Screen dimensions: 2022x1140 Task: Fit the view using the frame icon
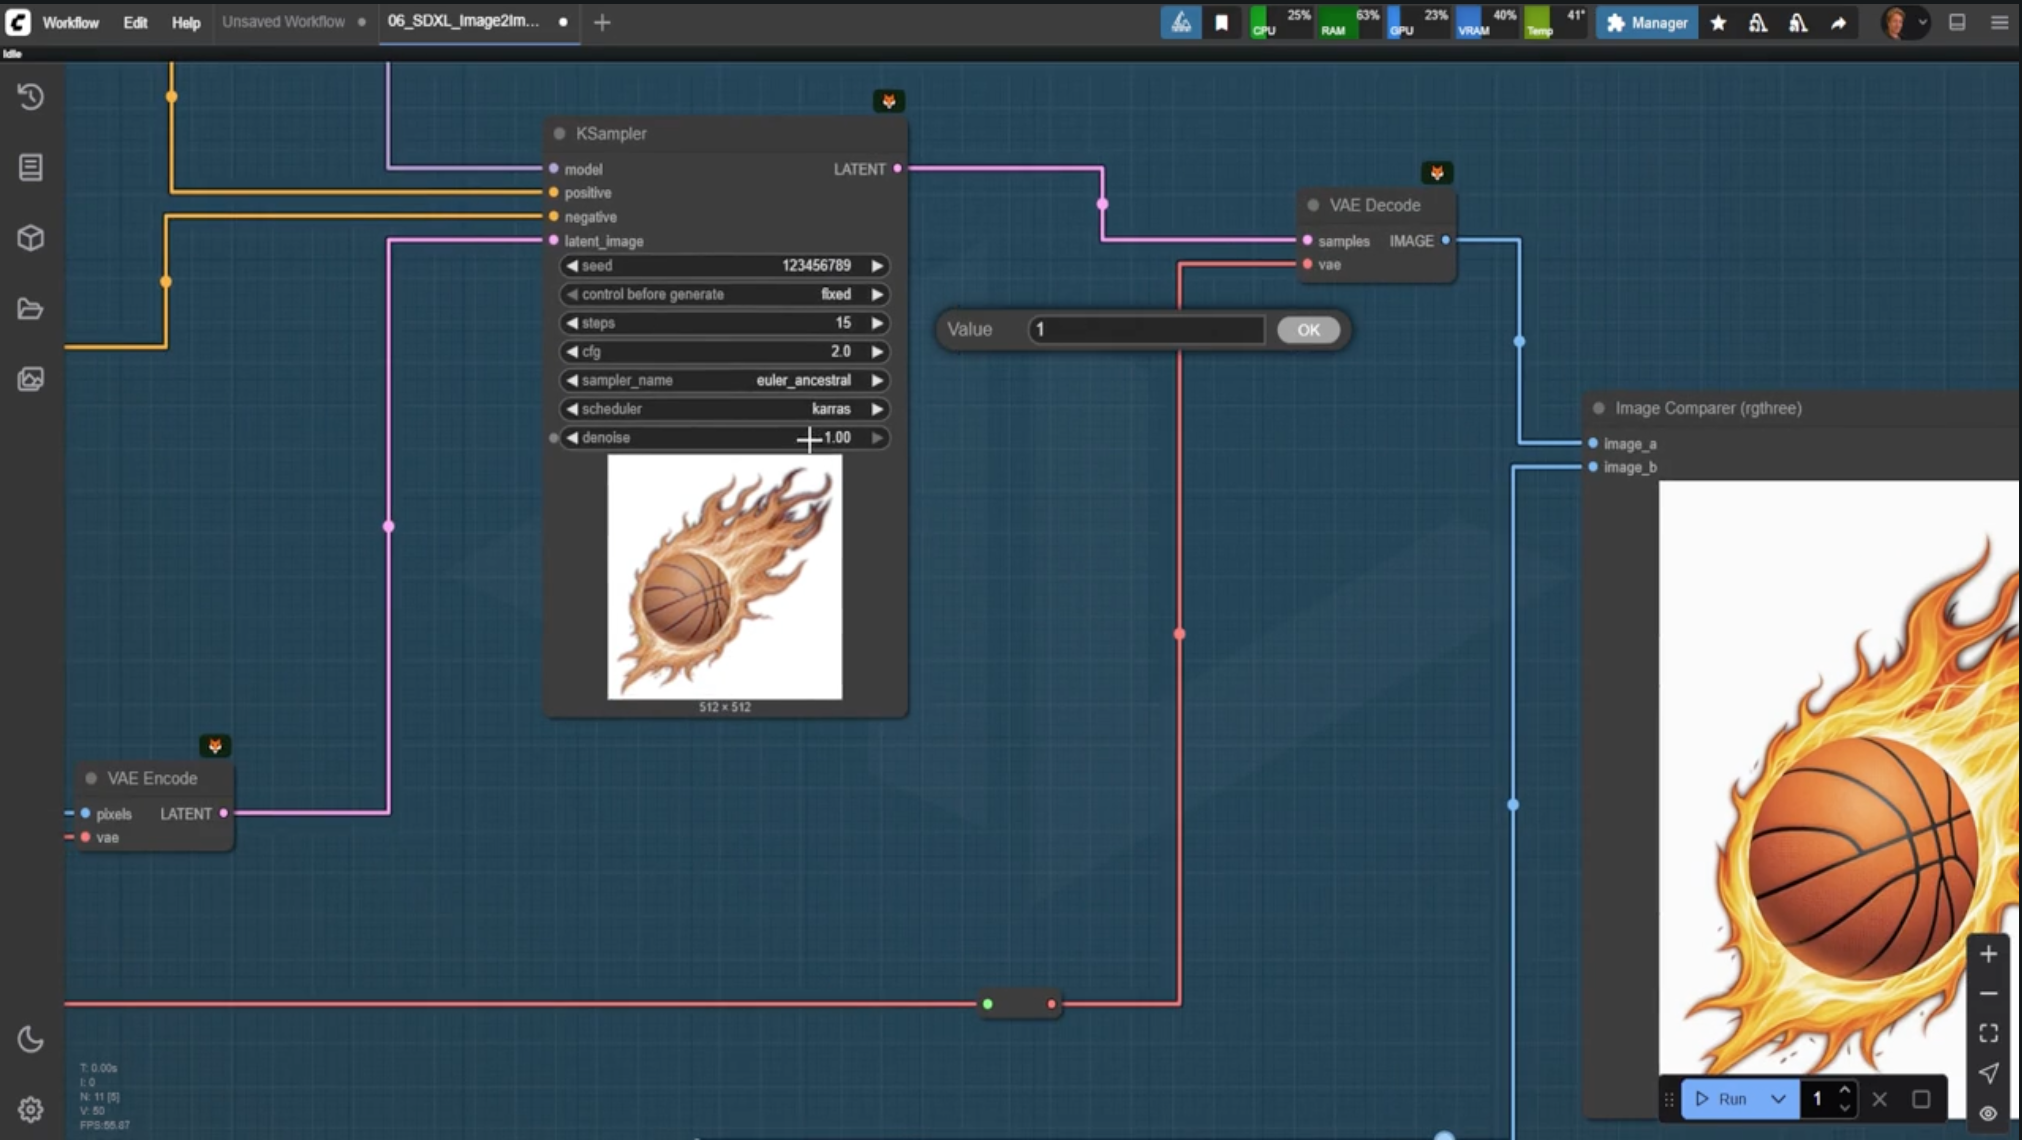coord(1990,1033)
